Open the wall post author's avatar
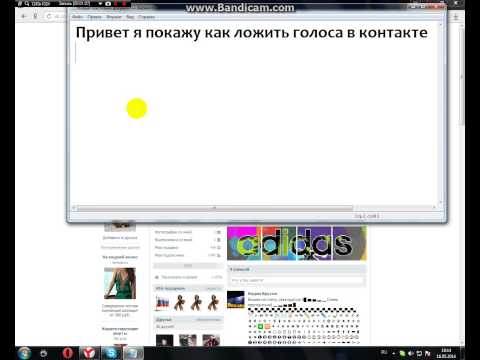This screenshot has width=480, height=360. [x=236, y=299]
